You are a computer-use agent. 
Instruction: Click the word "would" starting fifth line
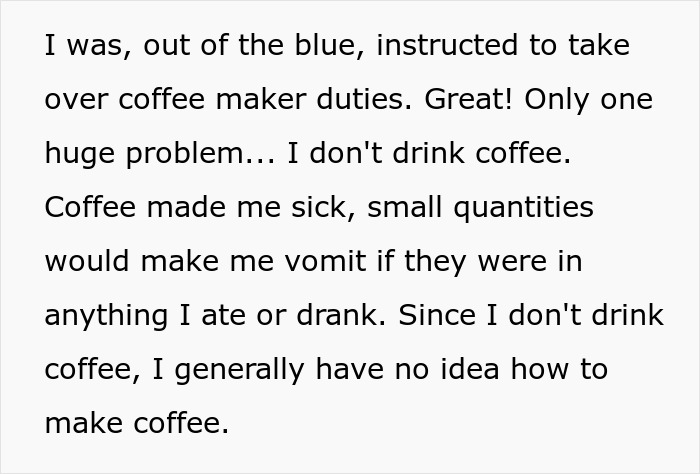pyautogui.click(x=87, y=261)
